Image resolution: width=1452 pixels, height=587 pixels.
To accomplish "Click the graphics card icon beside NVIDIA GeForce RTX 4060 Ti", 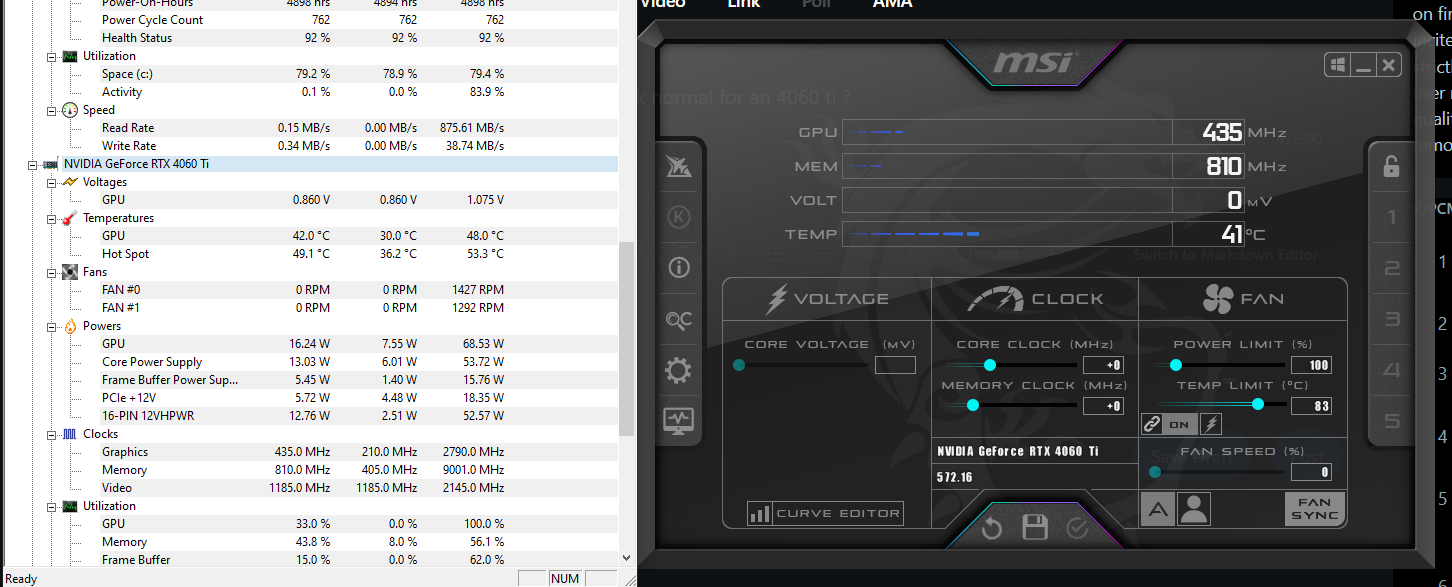I will (x=50, y=164).
